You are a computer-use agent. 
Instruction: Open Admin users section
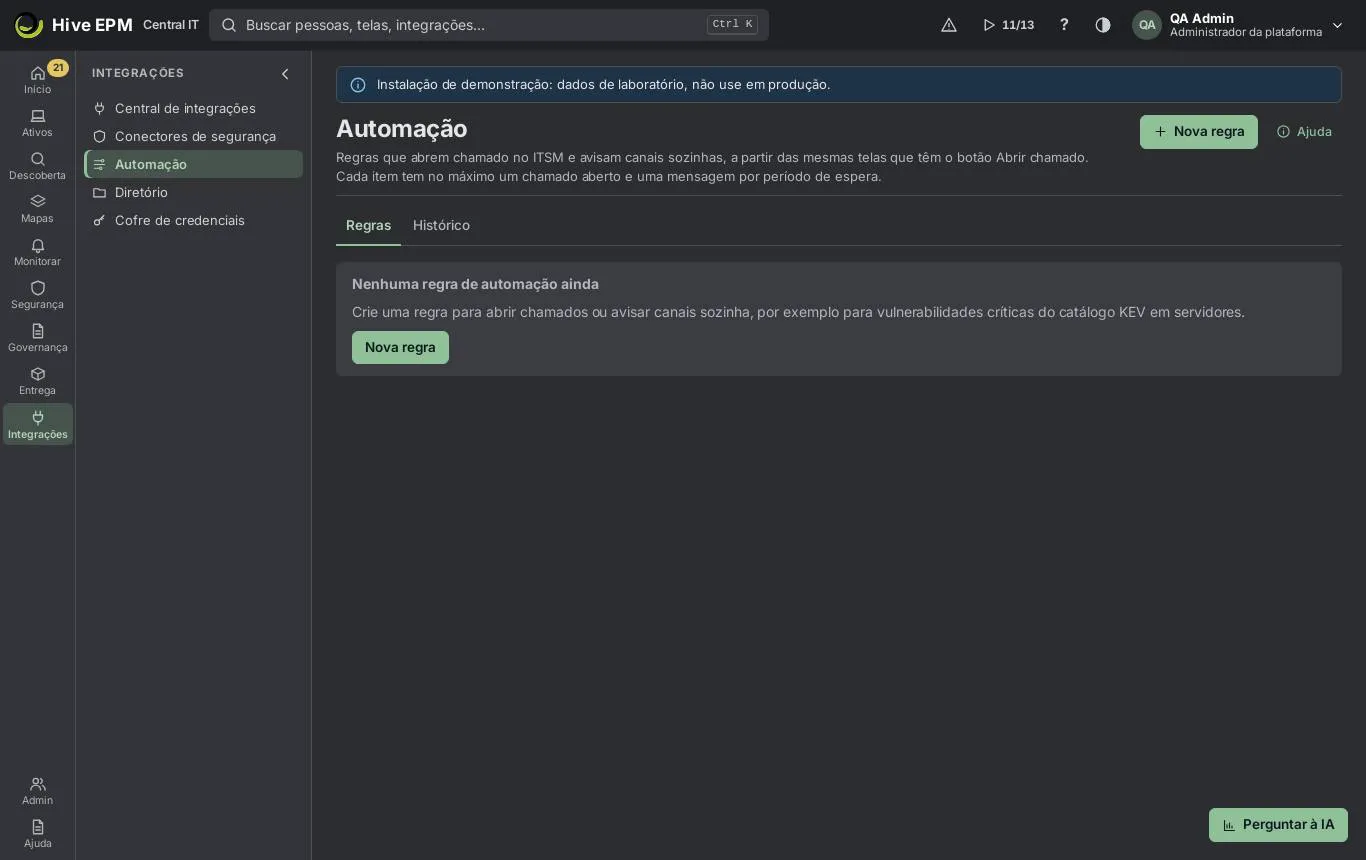[37, 791]
